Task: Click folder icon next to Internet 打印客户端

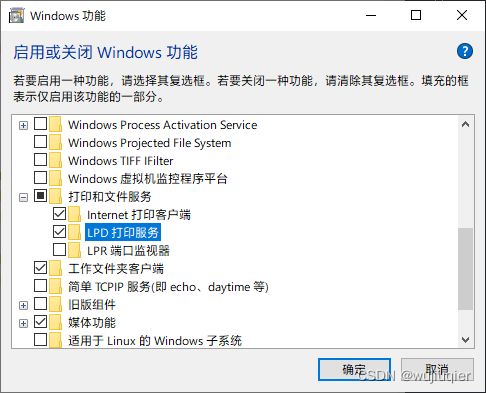Action: (x=75, y=214)
